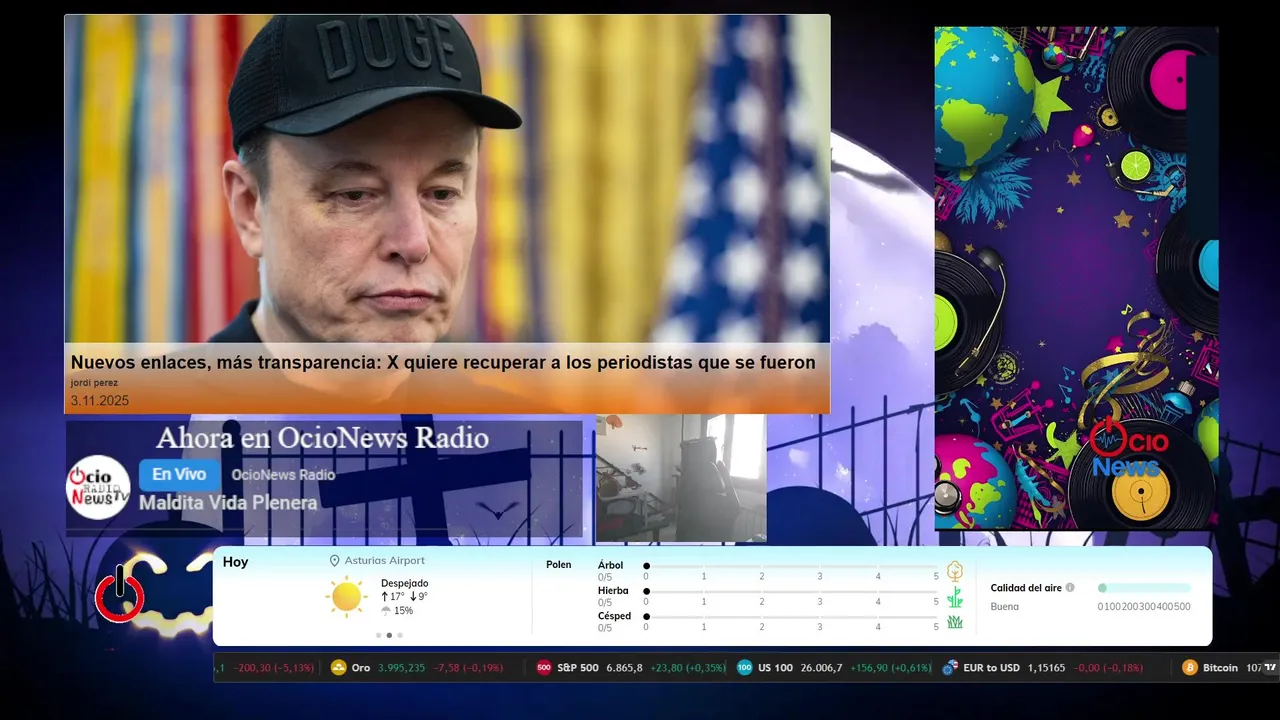This screenshot has height=720, width=1280.
Task: Click the US 100 value 26.006,7
Action: click(821, 668)
